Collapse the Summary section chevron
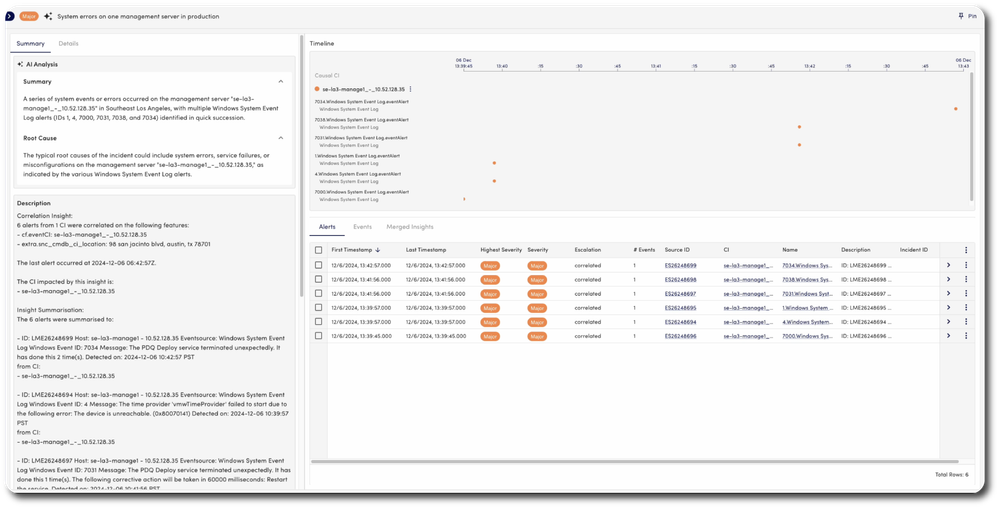This screenshot has width=999, height=508. 280,82
